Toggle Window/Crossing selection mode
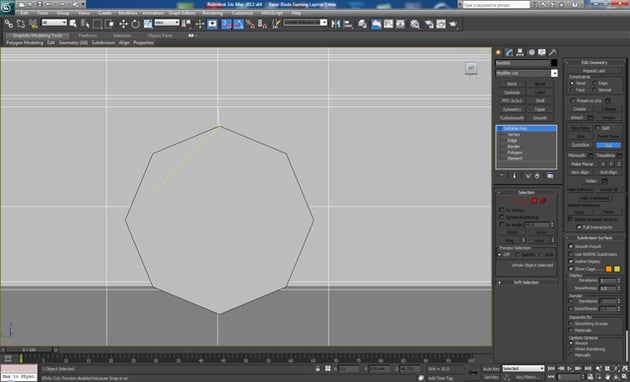The image size is (630, 382). click(x=109, y=24)
